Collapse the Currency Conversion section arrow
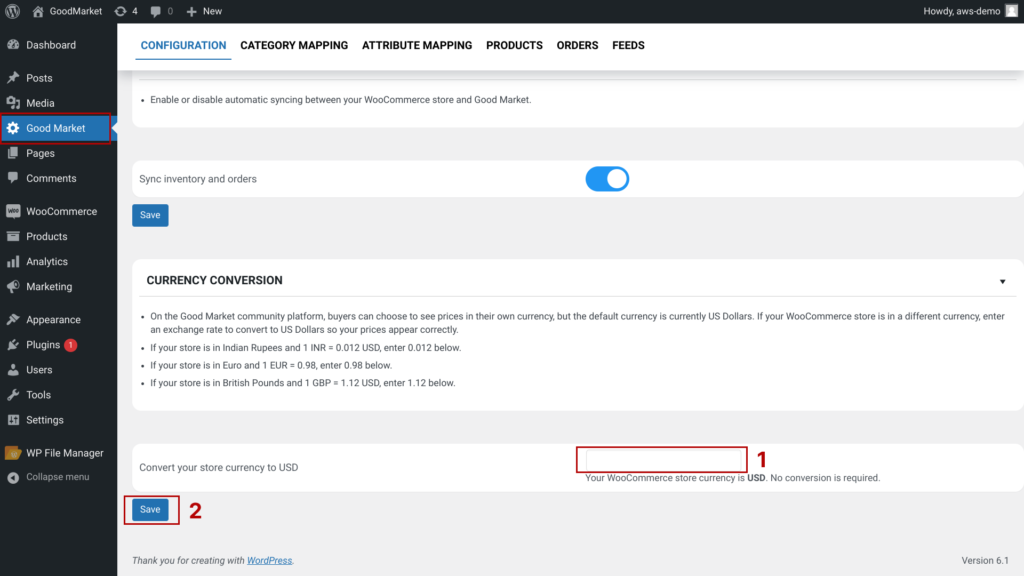The image size is (1024, 576). click(1002, 281)
